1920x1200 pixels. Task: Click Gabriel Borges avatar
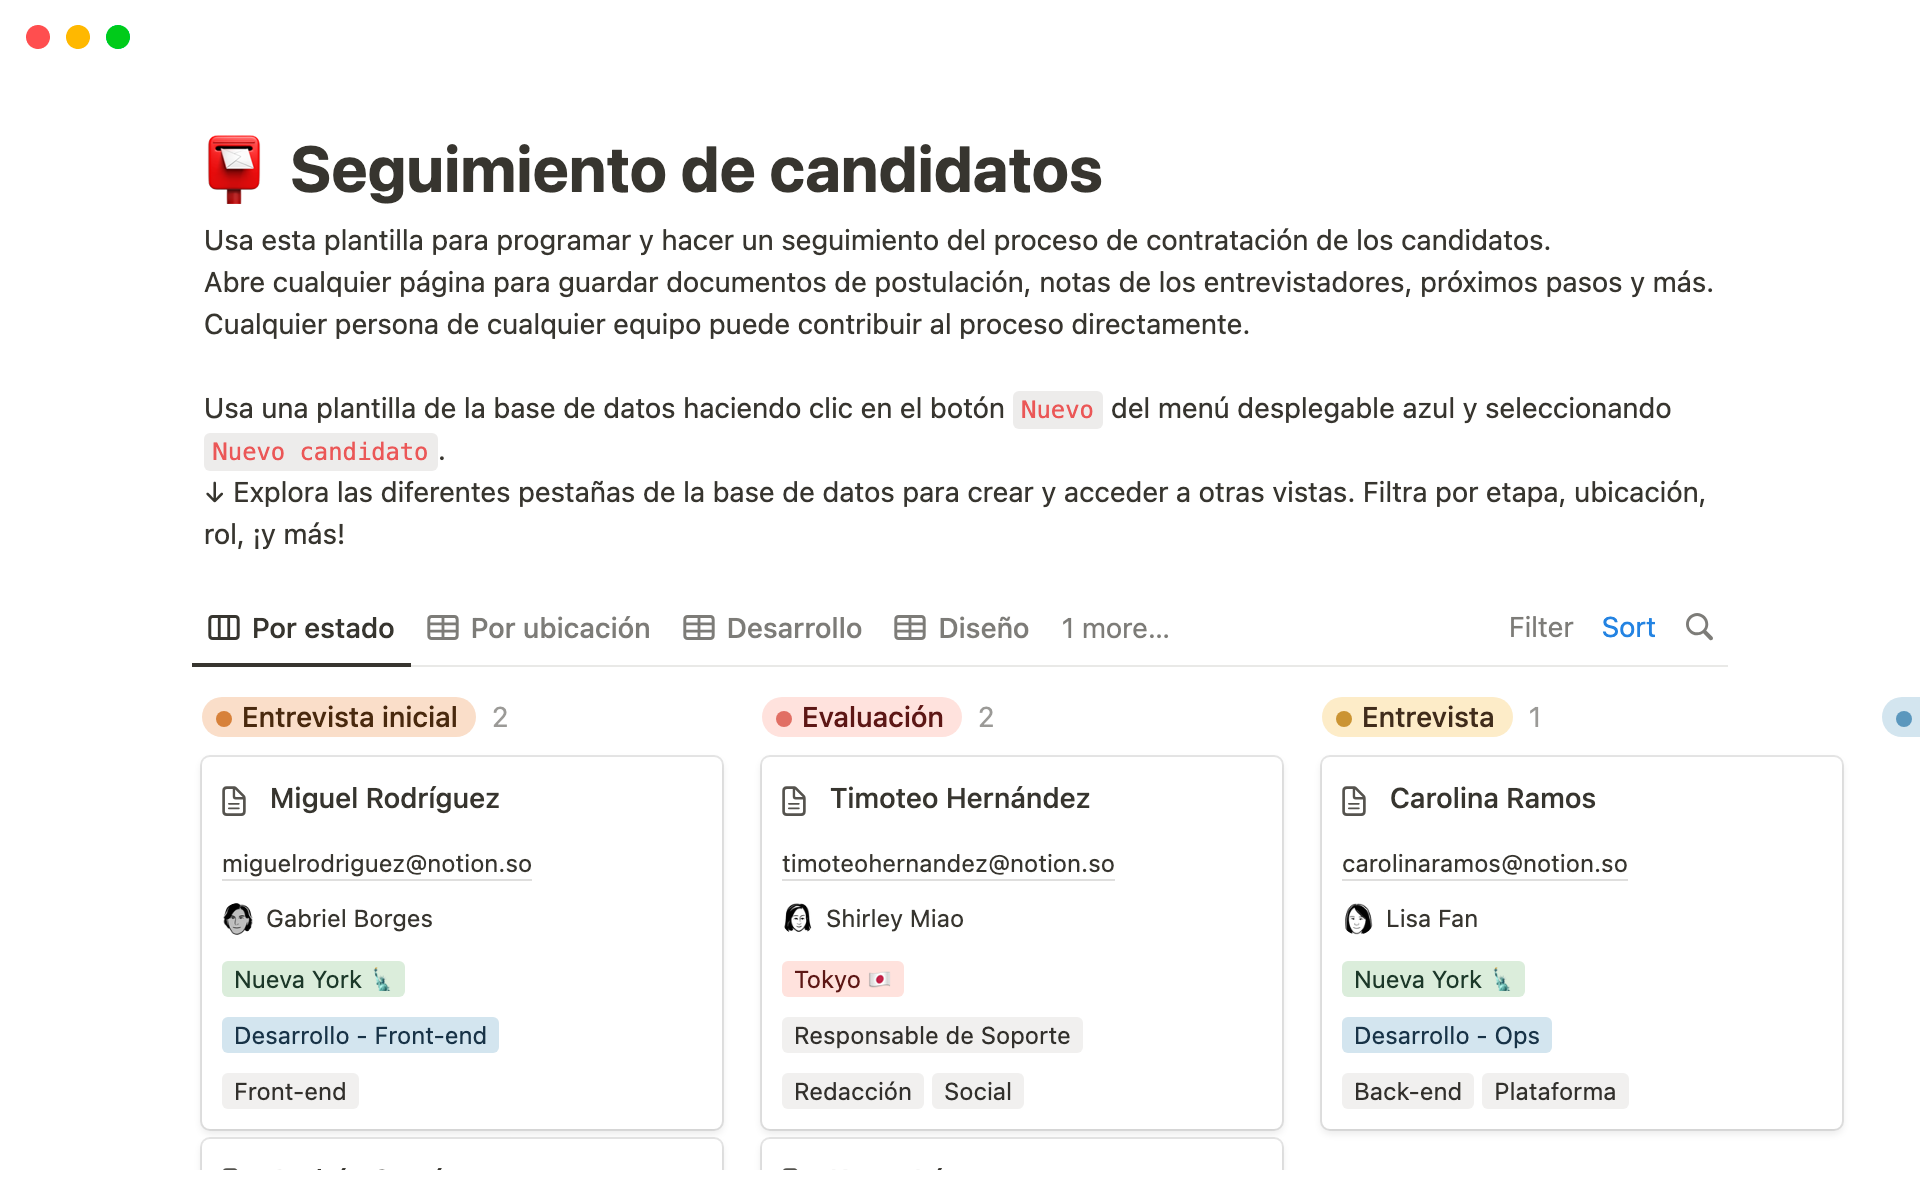click(238, 918)
